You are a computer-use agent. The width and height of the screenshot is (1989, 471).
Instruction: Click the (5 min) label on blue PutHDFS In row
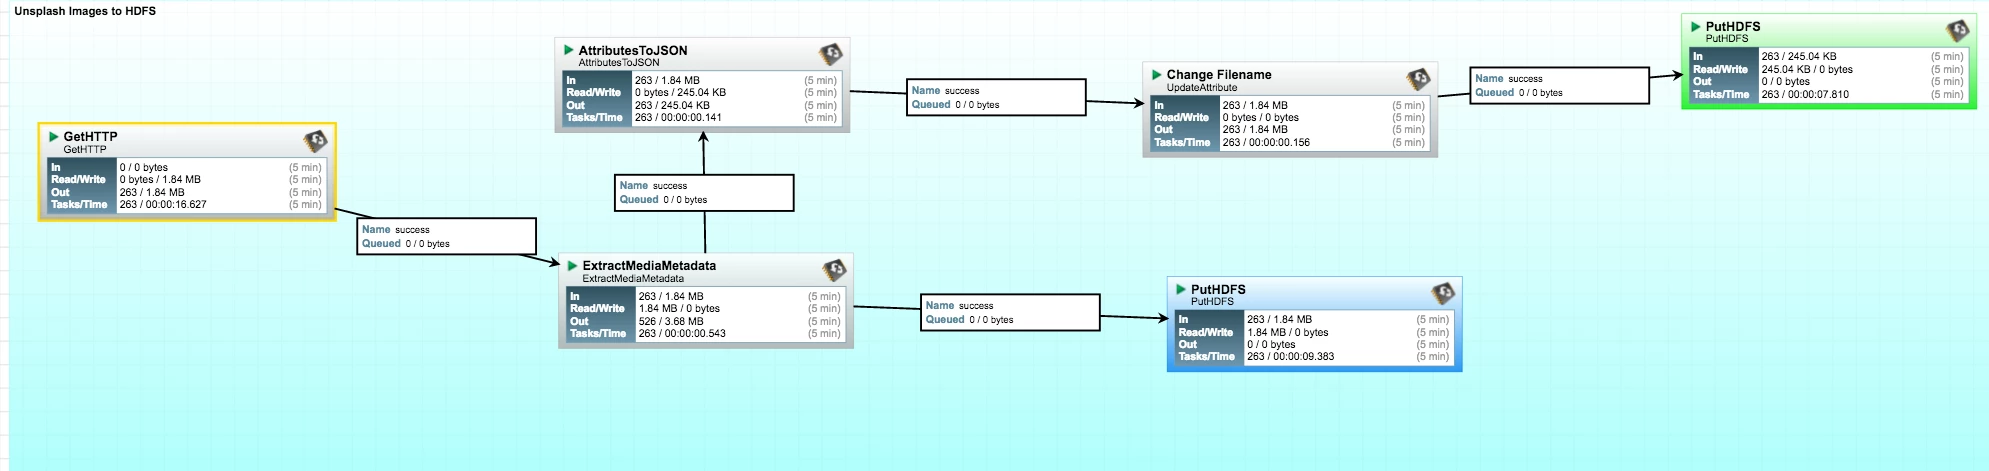coord(1432,319)
